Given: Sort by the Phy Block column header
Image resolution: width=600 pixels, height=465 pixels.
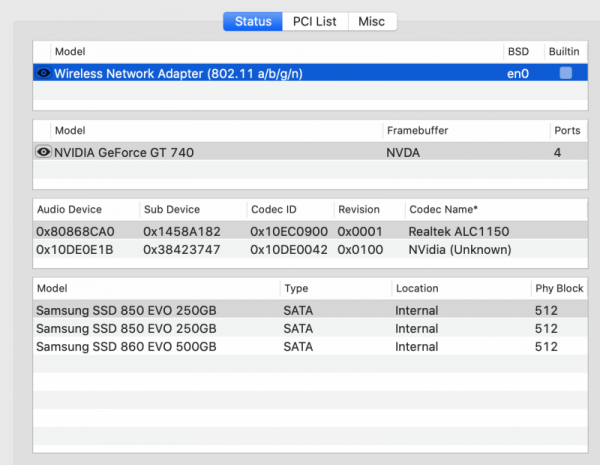Looking at the screenshot, I should click(x=558, y=288).
